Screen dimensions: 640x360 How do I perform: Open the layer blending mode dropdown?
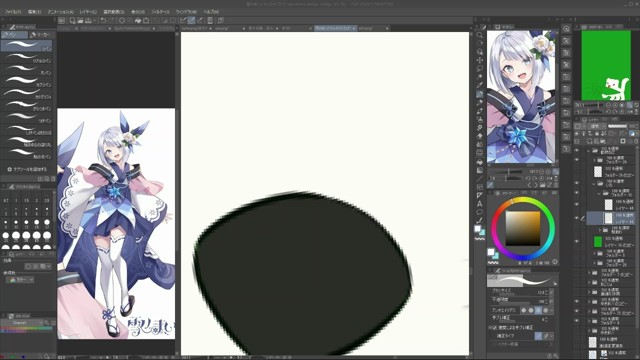point(596,126)
